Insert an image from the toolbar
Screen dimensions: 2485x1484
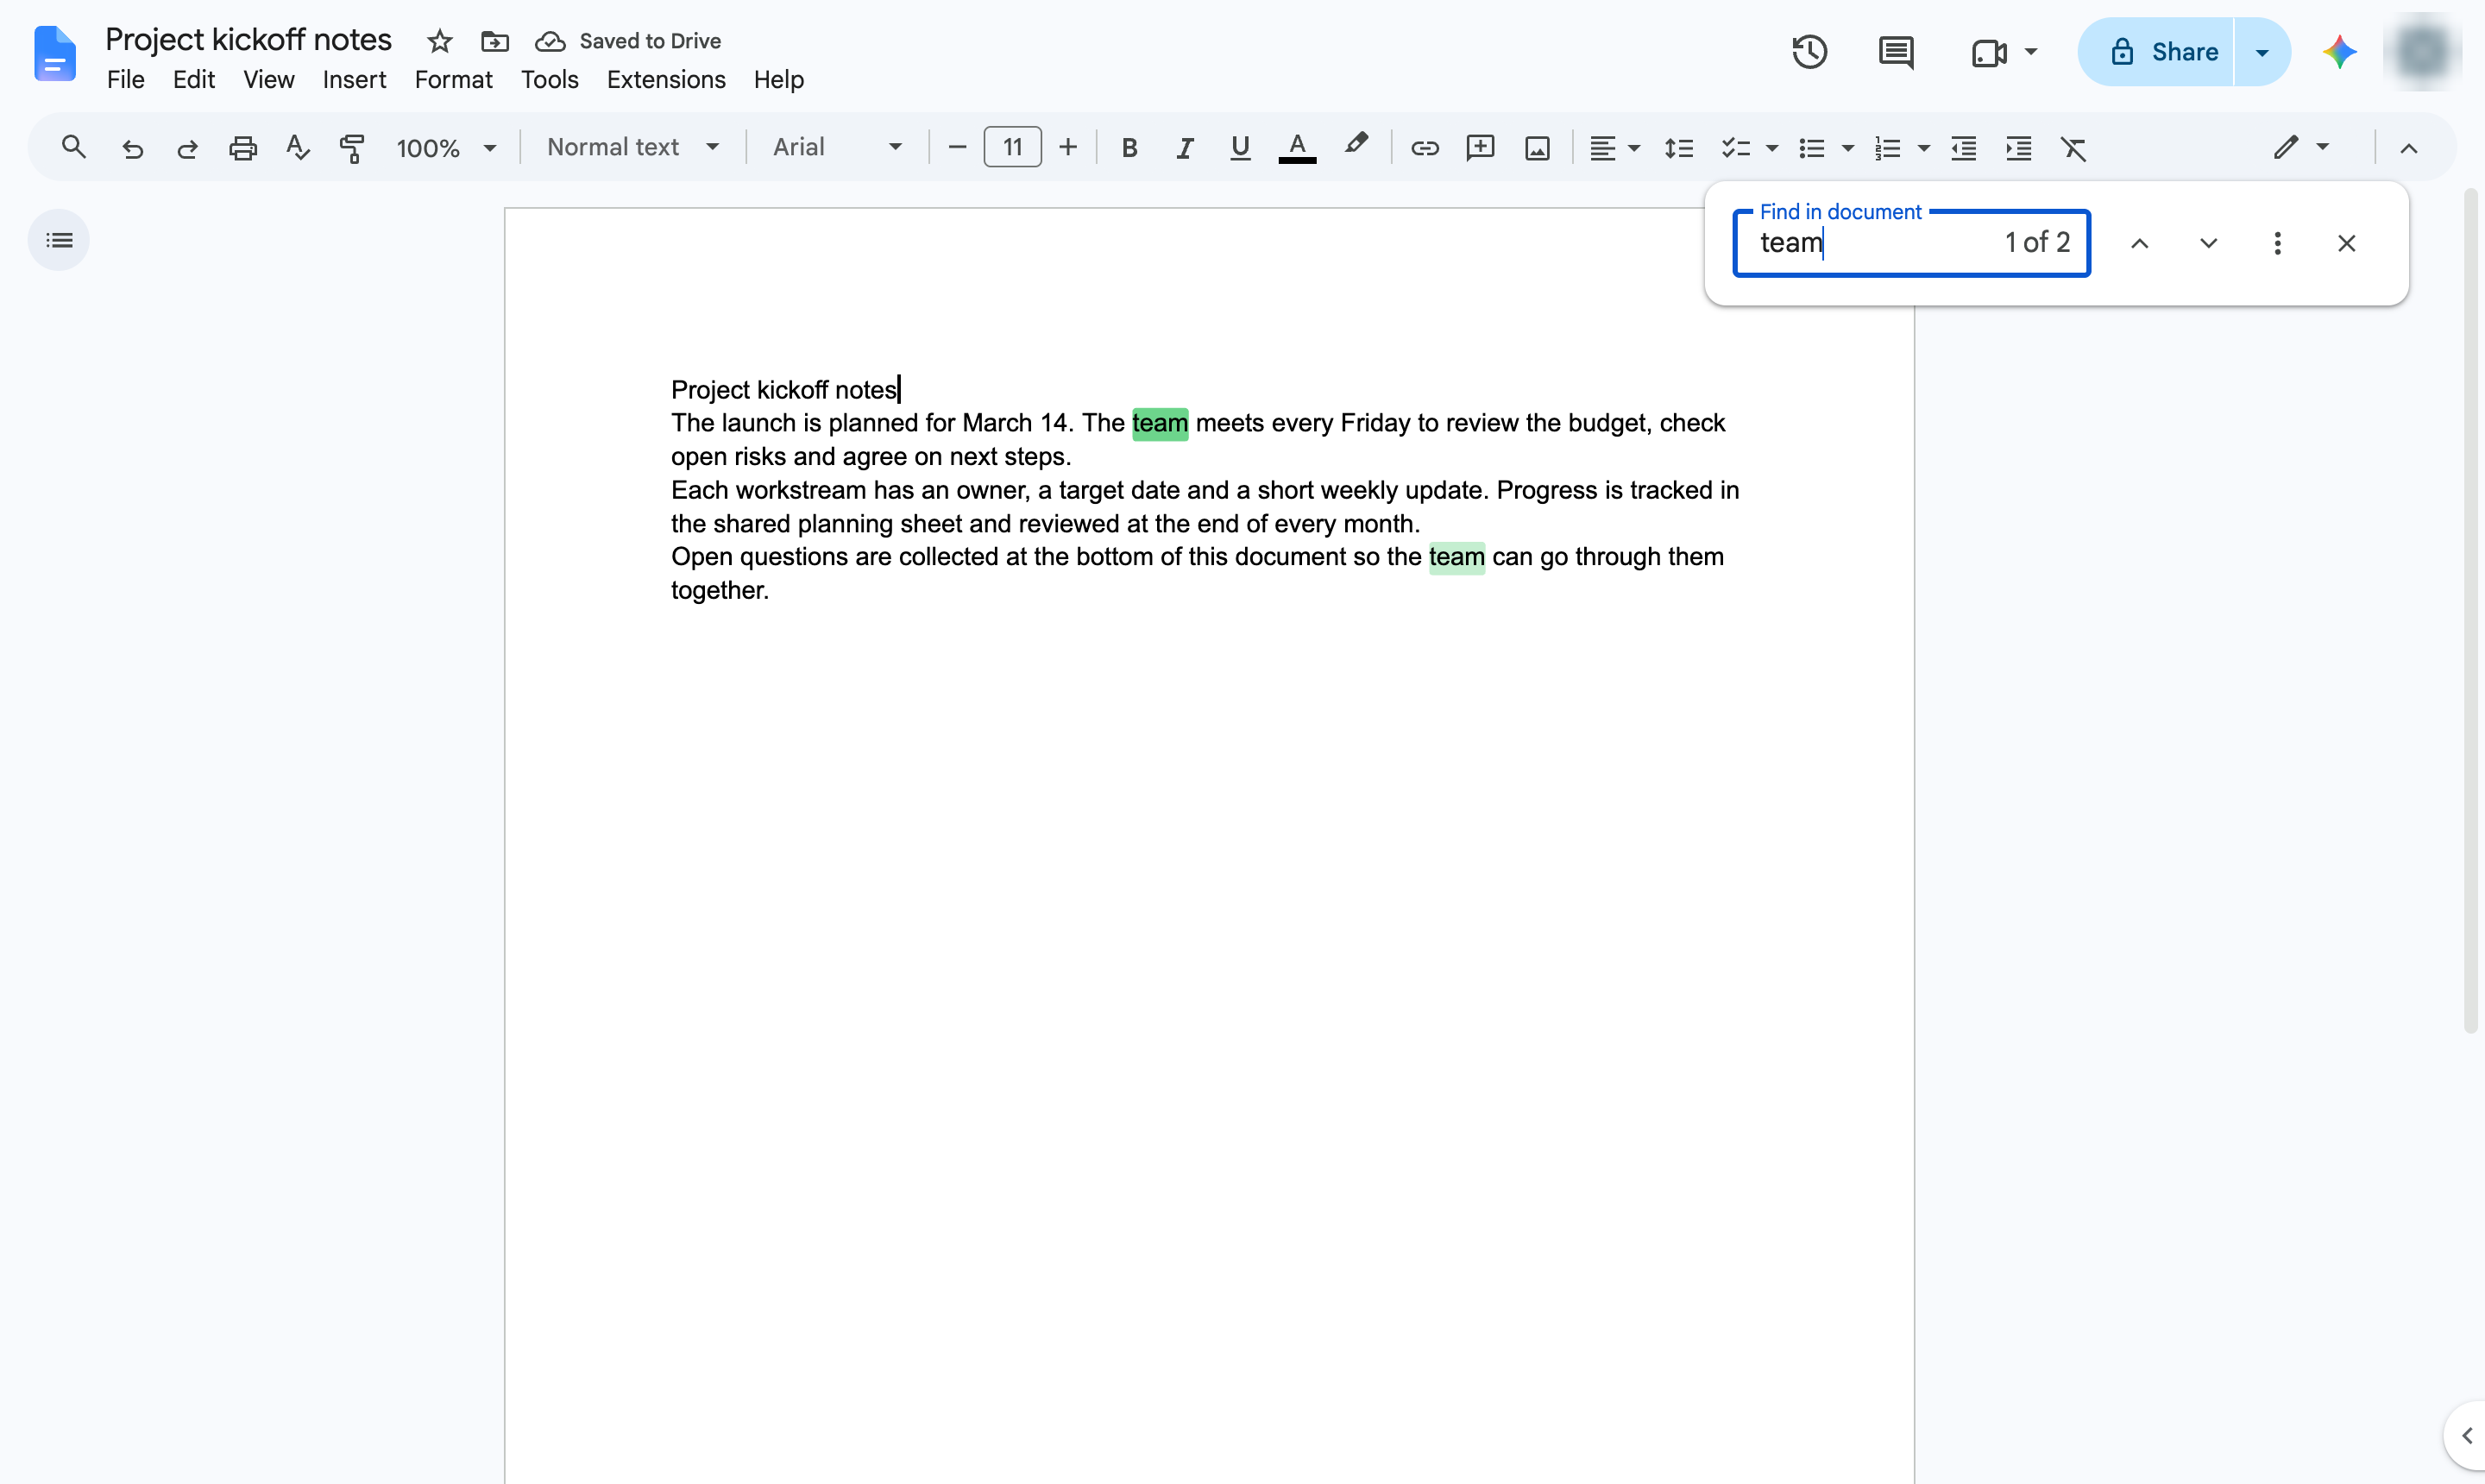coord(1537,148)
